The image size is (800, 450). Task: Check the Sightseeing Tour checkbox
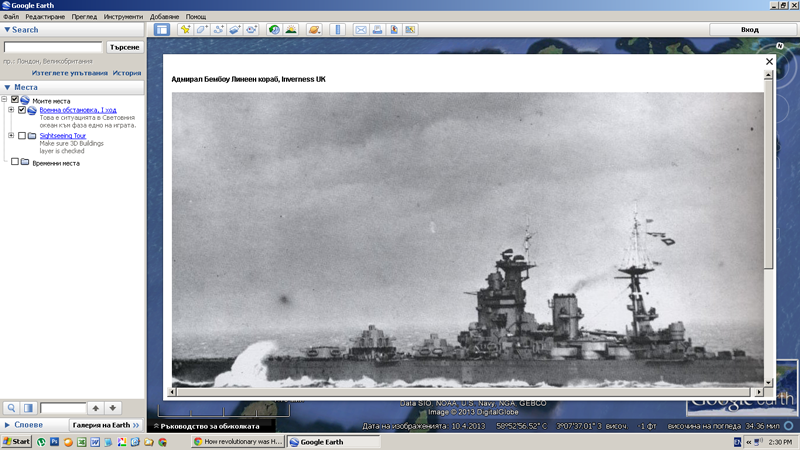(x=23, y=136)
